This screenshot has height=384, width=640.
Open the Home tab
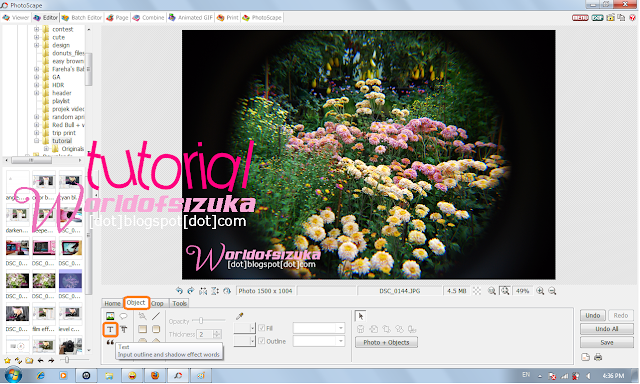(x=112, y=303)
